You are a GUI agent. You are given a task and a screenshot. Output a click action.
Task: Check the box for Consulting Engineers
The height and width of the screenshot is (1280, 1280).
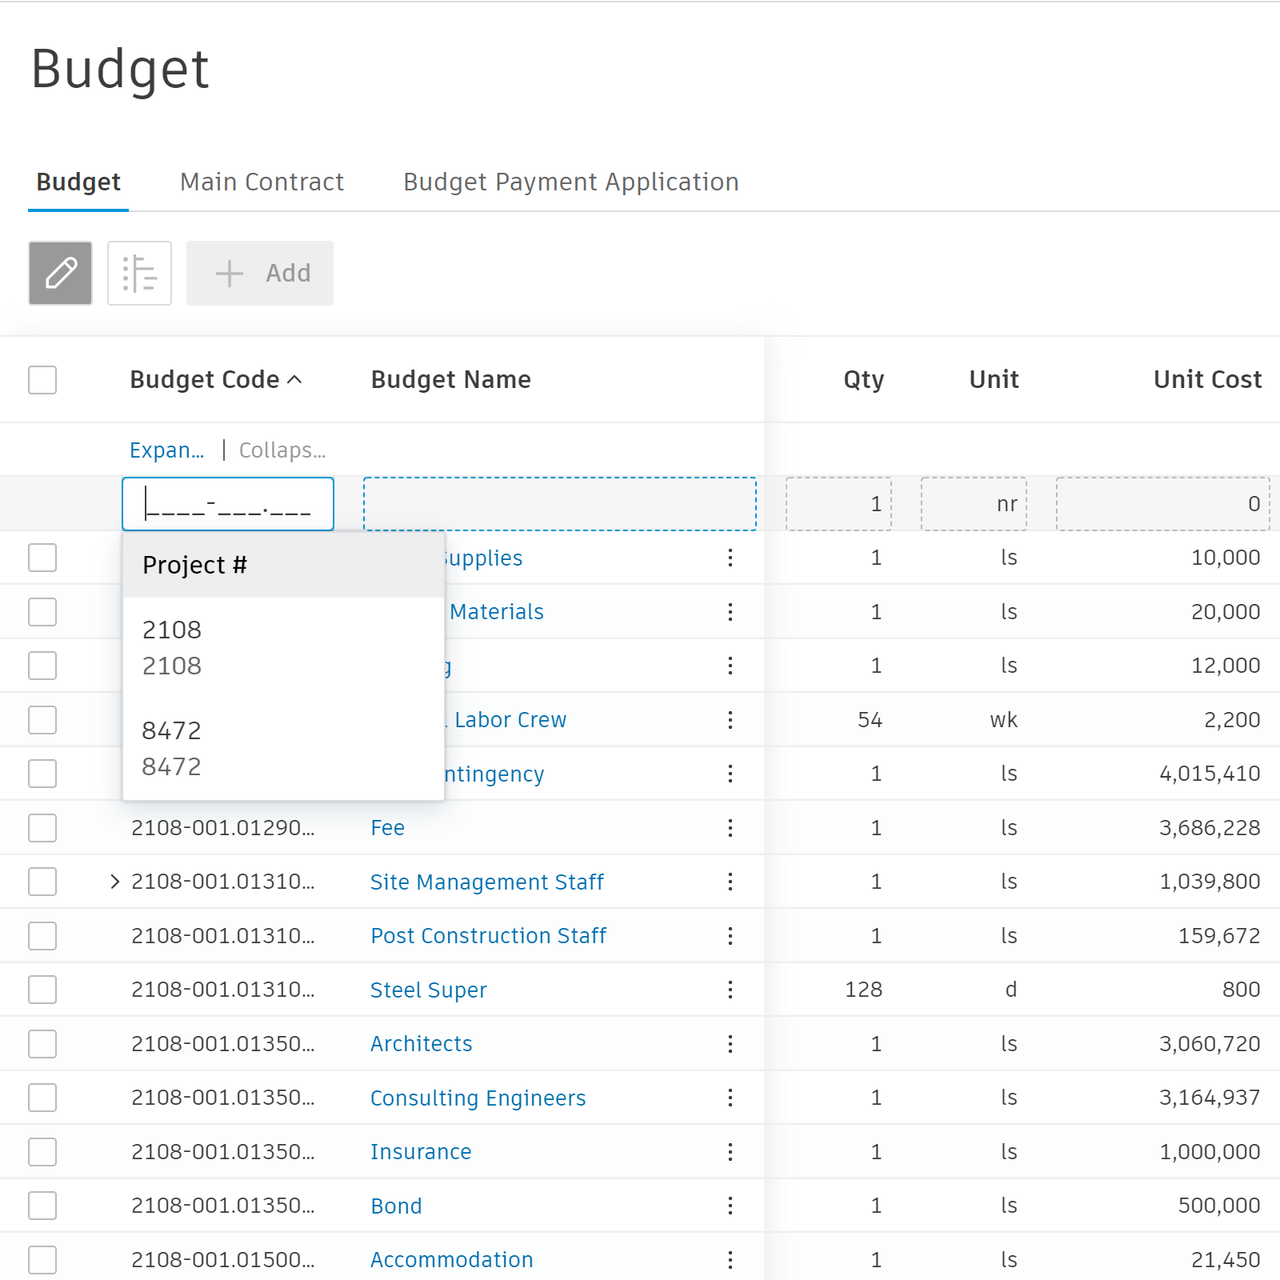click(x=42, y=1098)
